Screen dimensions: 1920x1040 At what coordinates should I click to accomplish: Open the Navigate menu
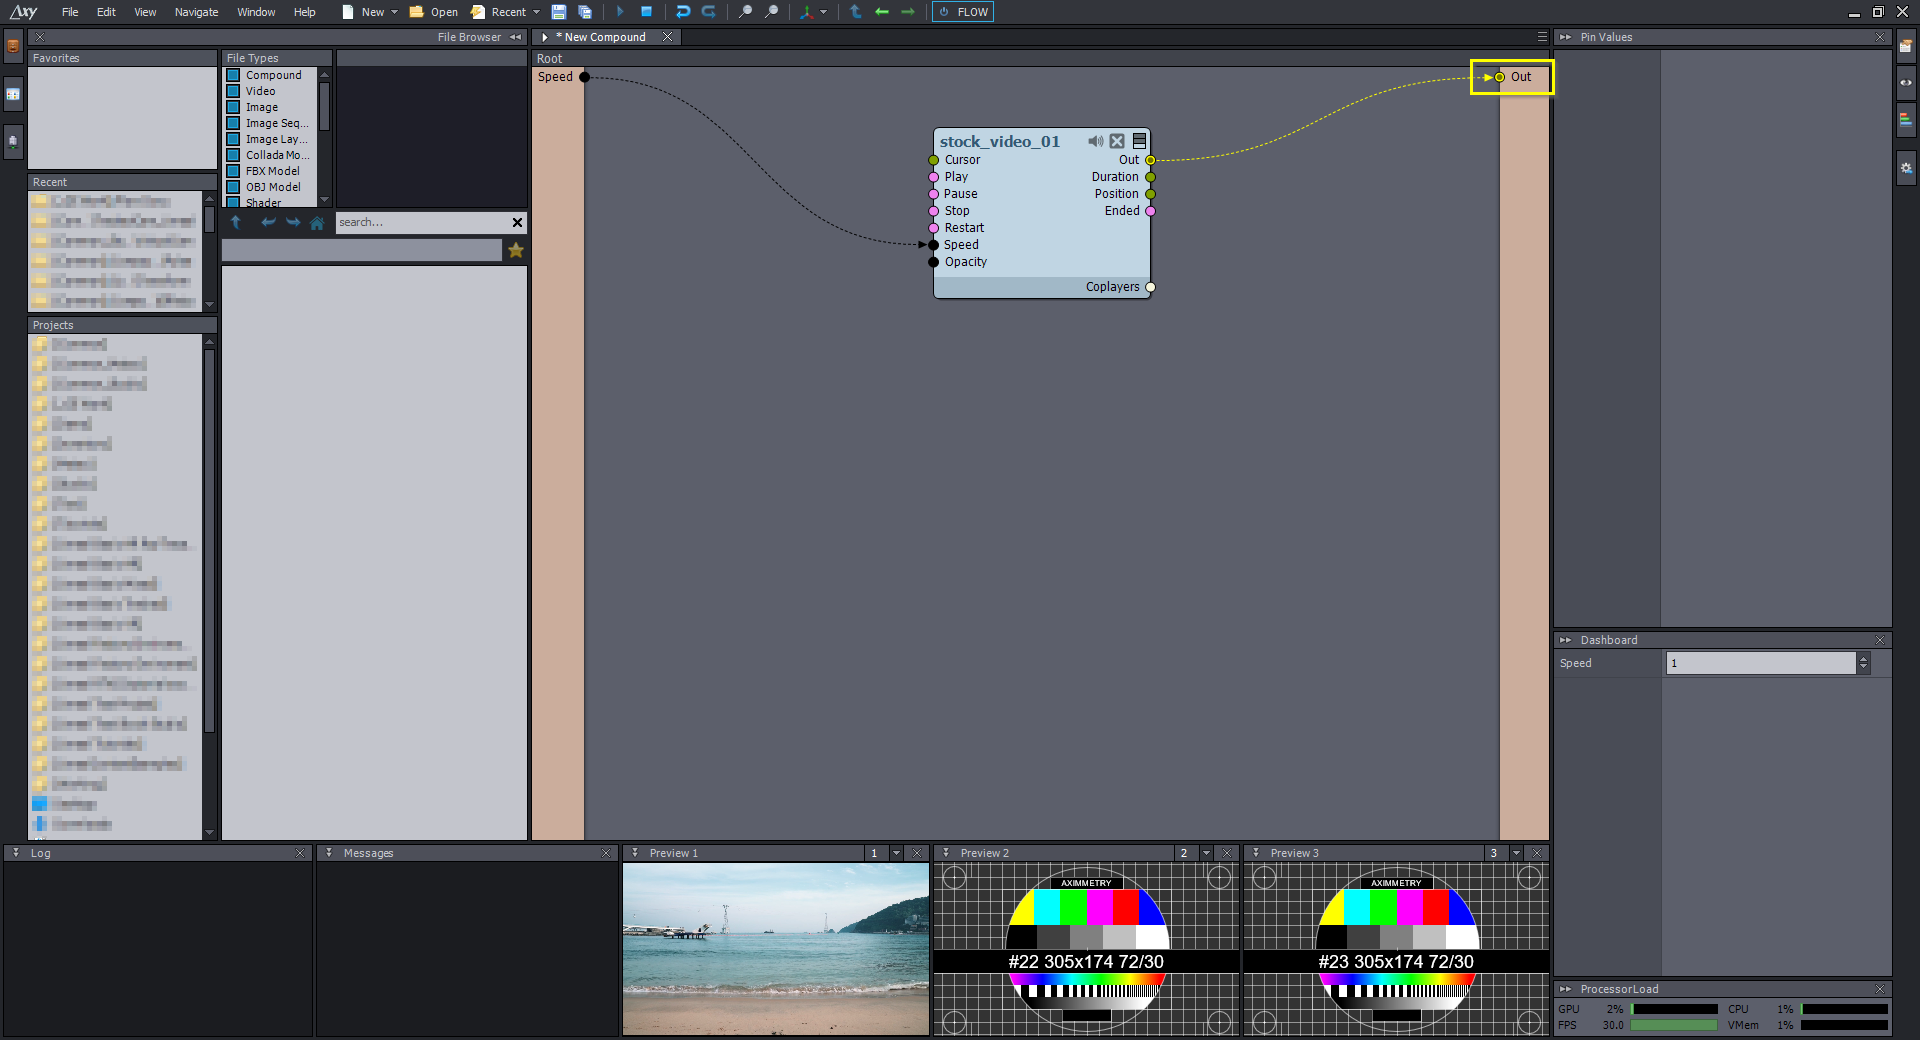click(x=196, y=12)
